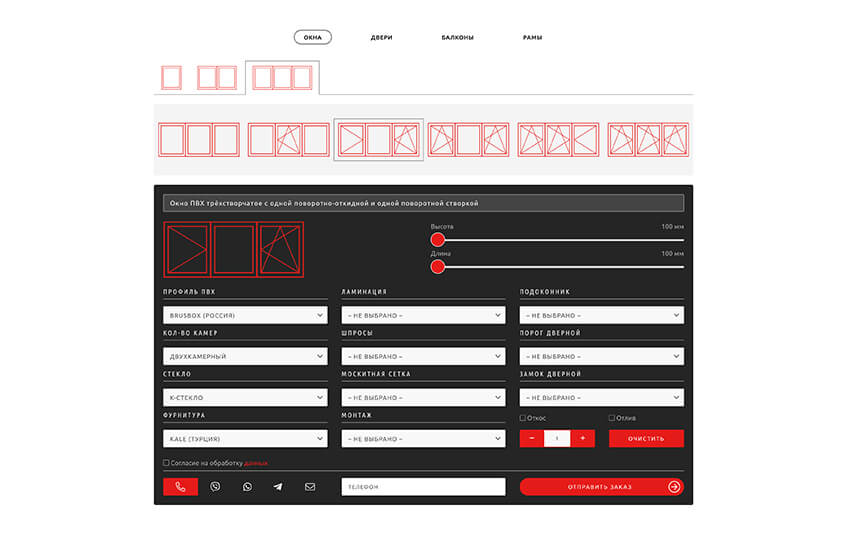848x537 pixels.
Task: Click the Высота slider handle
Action: [x=437, y=240]
